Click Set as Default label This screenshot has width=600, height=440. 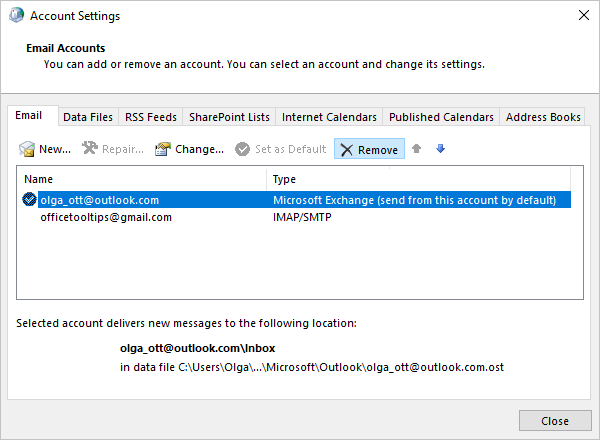coord(290,149)
